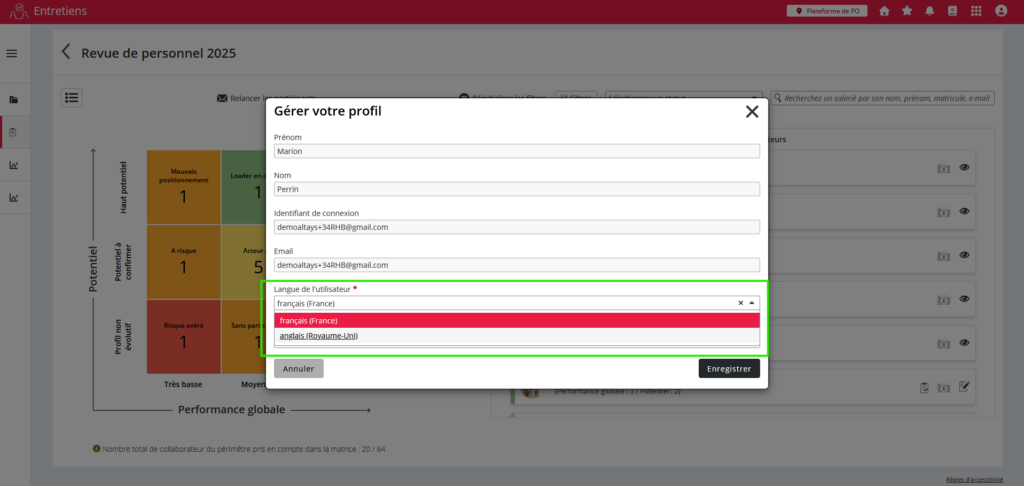
Task: Click the eye icon on first collaborator row
Action: (965, 168)
